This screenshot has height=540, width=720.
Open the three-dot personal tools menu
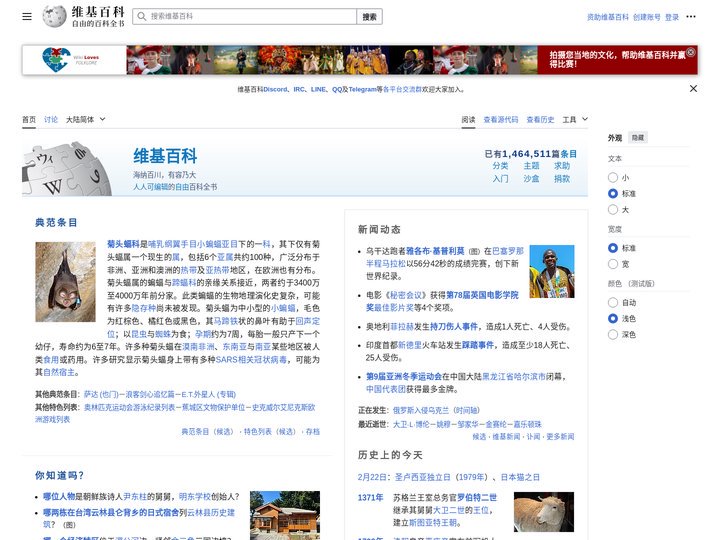pos(691,17)
